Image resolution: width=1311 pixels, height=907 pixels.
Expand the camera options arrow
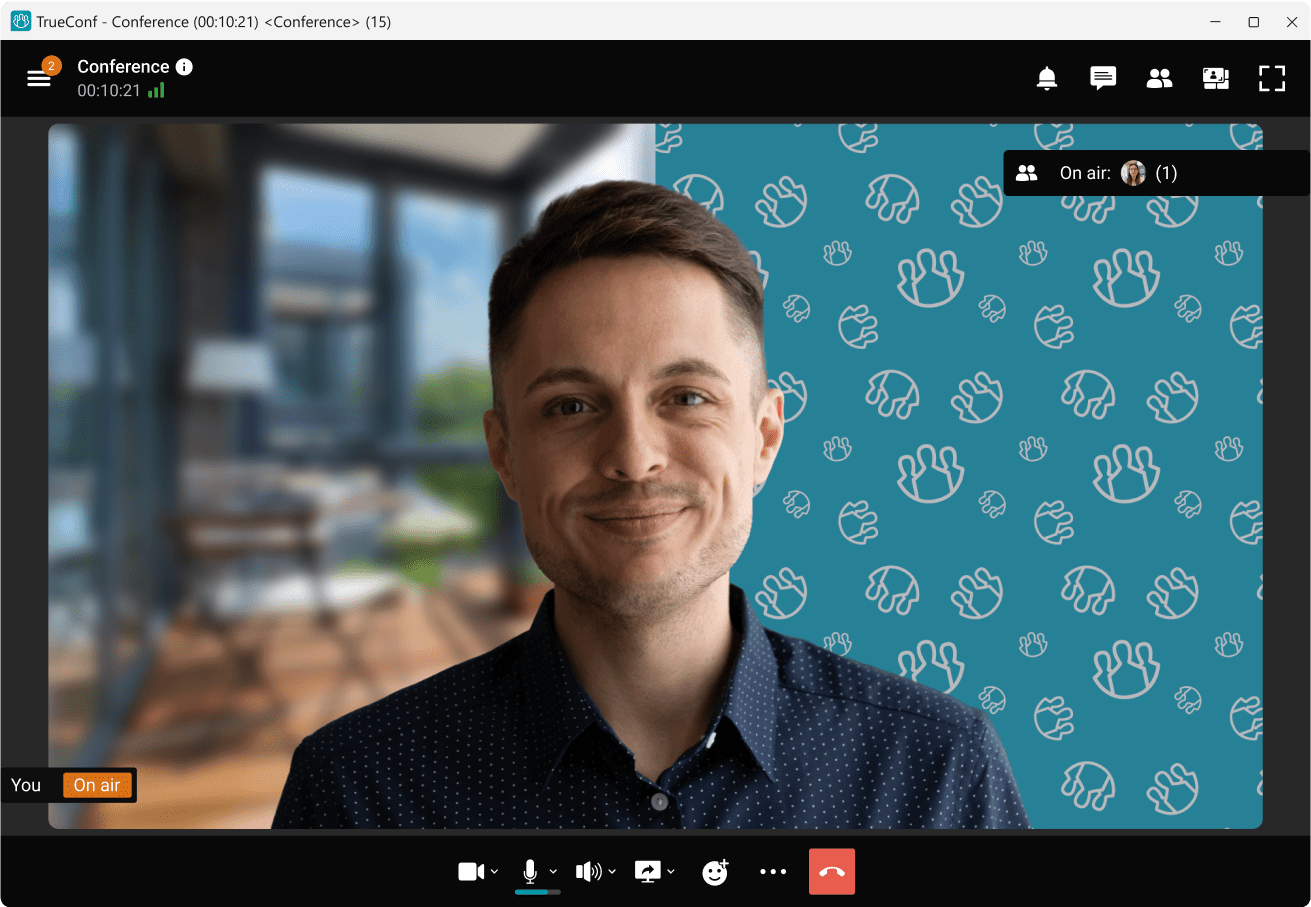tap(495, 872)
